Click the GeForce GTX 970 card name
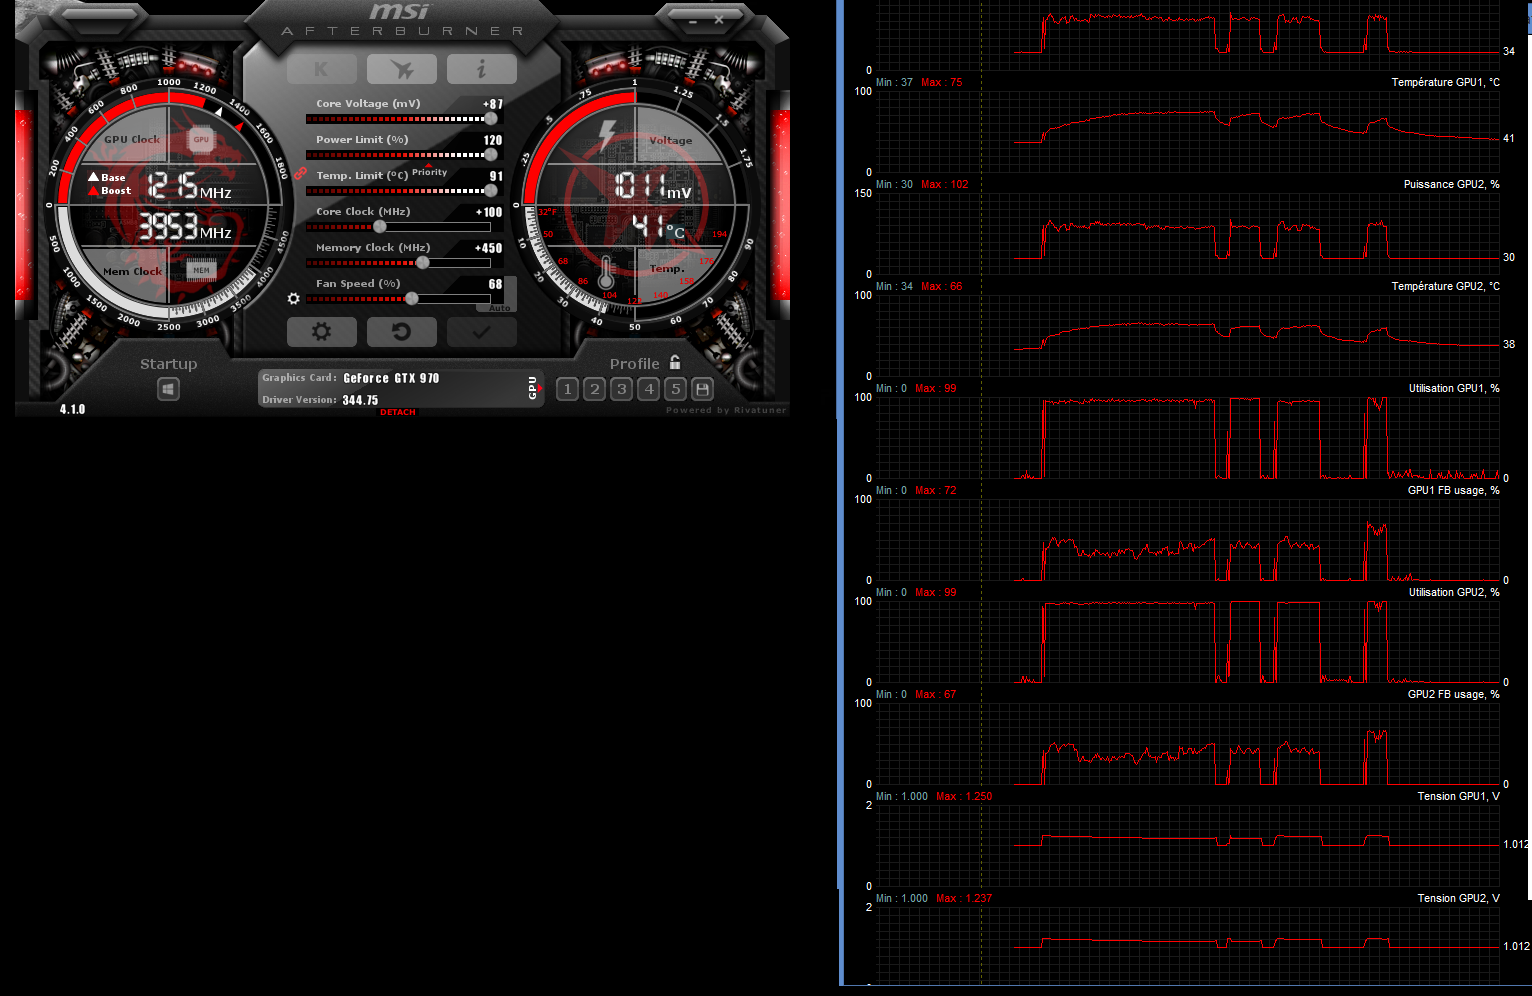 (391, 378)
